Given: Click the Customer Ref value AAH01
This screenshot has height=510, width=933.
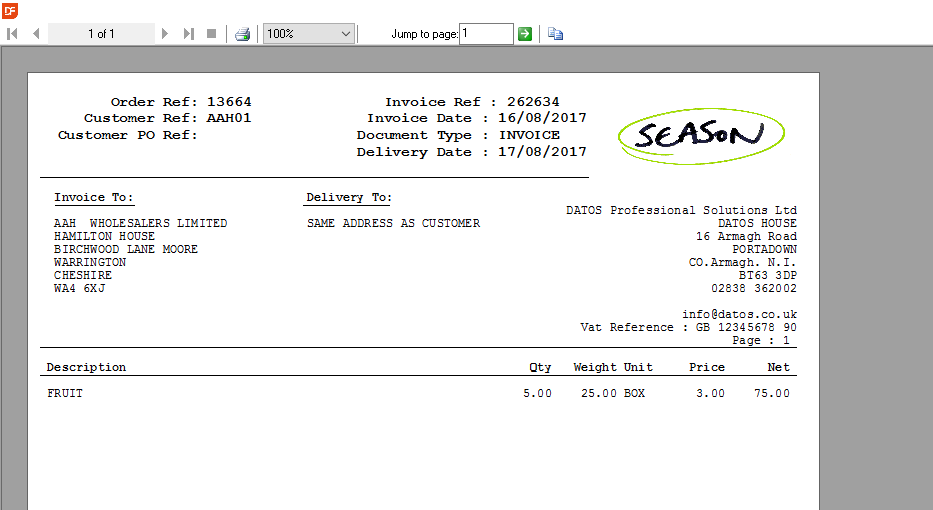Looking at the screenshot, I should pos(229,118).
